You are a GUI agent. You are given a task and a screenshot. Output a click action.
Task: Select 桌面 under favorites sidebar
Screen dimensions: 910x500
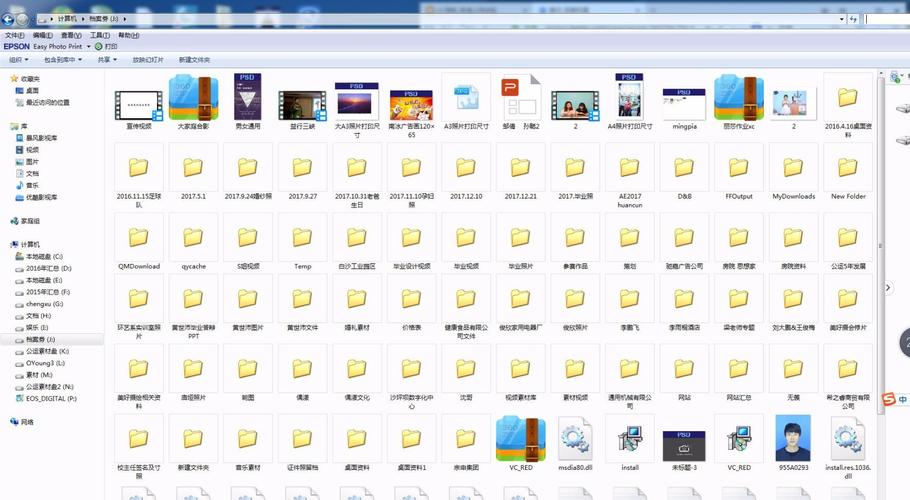pyautogui.click(x=27, y=90)
